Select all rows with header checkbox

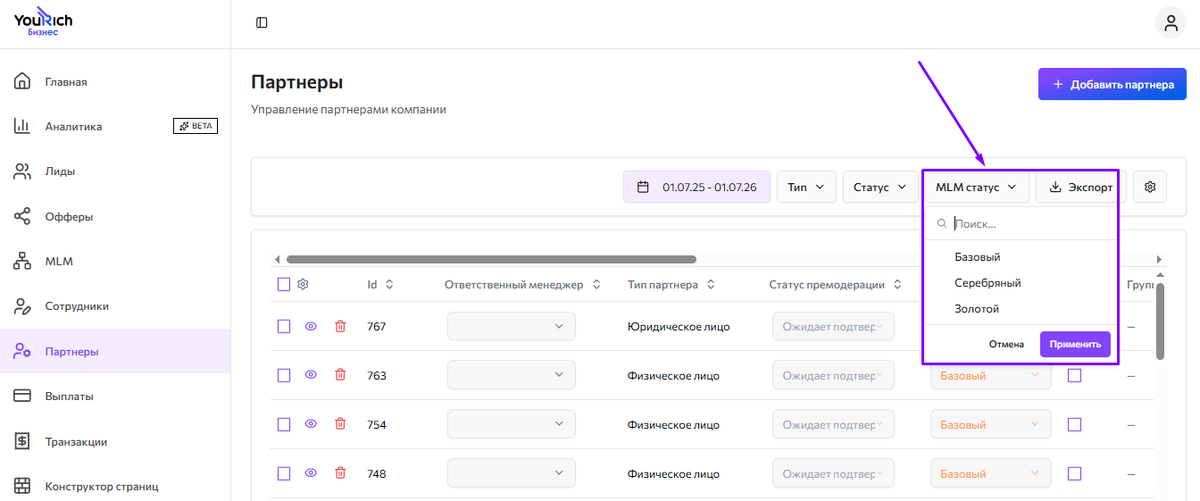tap(284, 284)
